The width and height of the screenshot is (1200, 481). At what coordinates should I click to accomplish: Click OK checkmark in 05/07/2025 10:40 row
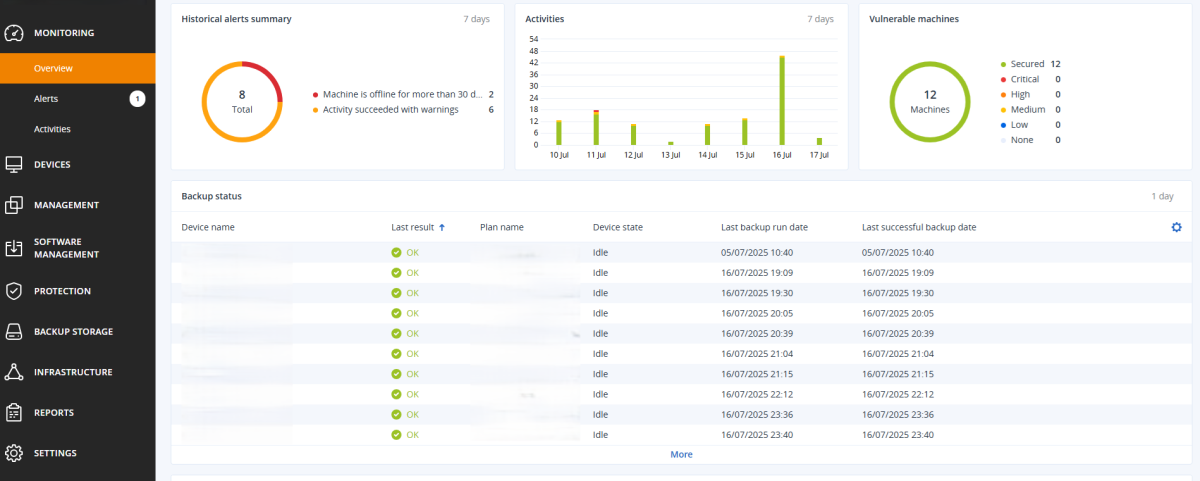coord(397,252)
